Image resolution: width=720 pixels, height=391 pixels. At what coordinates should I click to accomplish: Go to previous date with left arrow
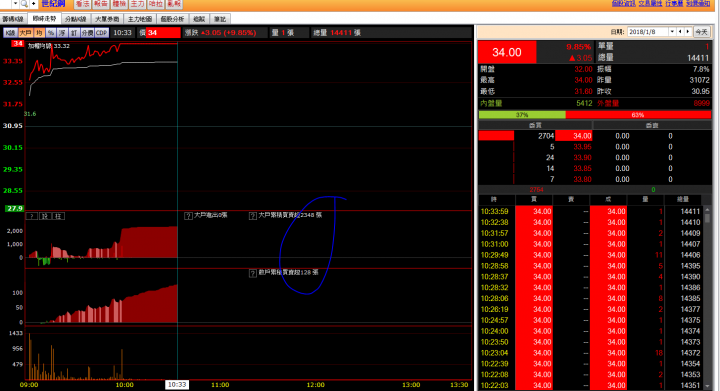click(x=680, y=32)
